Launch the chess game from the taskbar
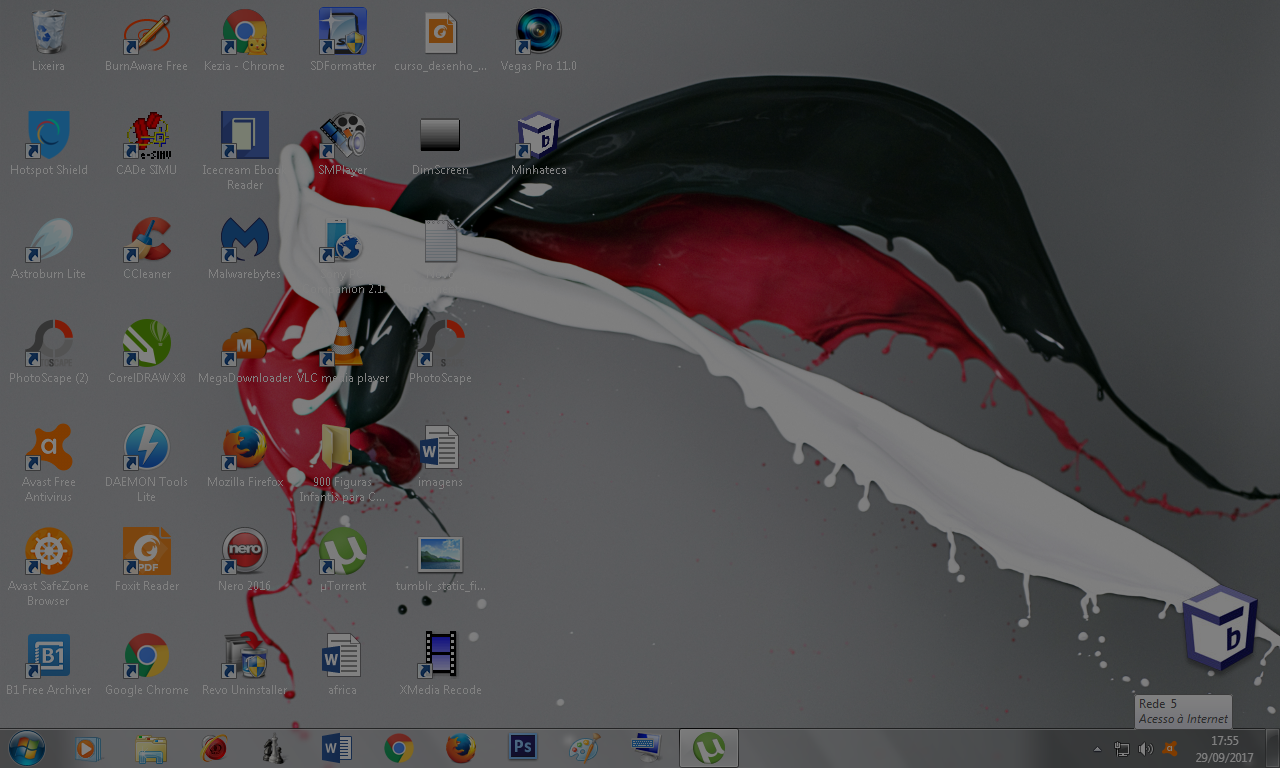This screenshot has width=1280, height=768. (x=275, y=747)
